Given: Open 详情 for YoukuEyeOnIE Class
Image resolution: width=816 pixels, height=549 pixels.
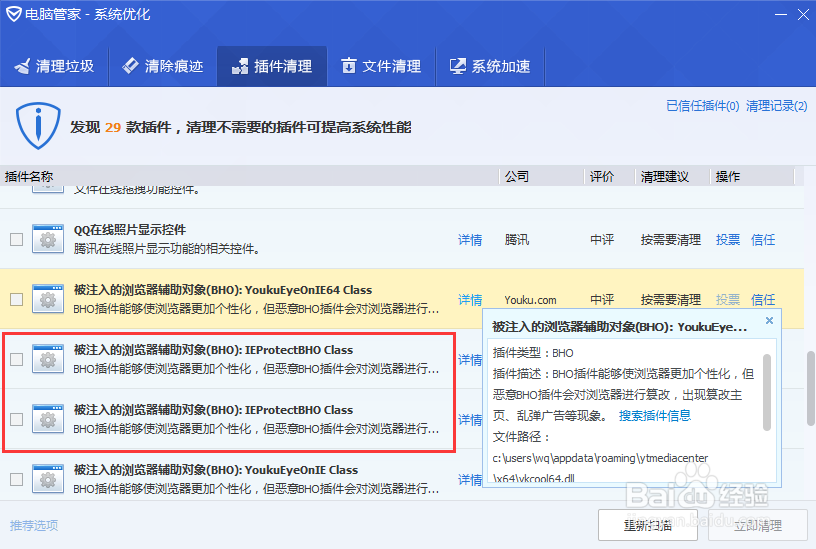Looking at the screenshot, I should tap(470, 479).
